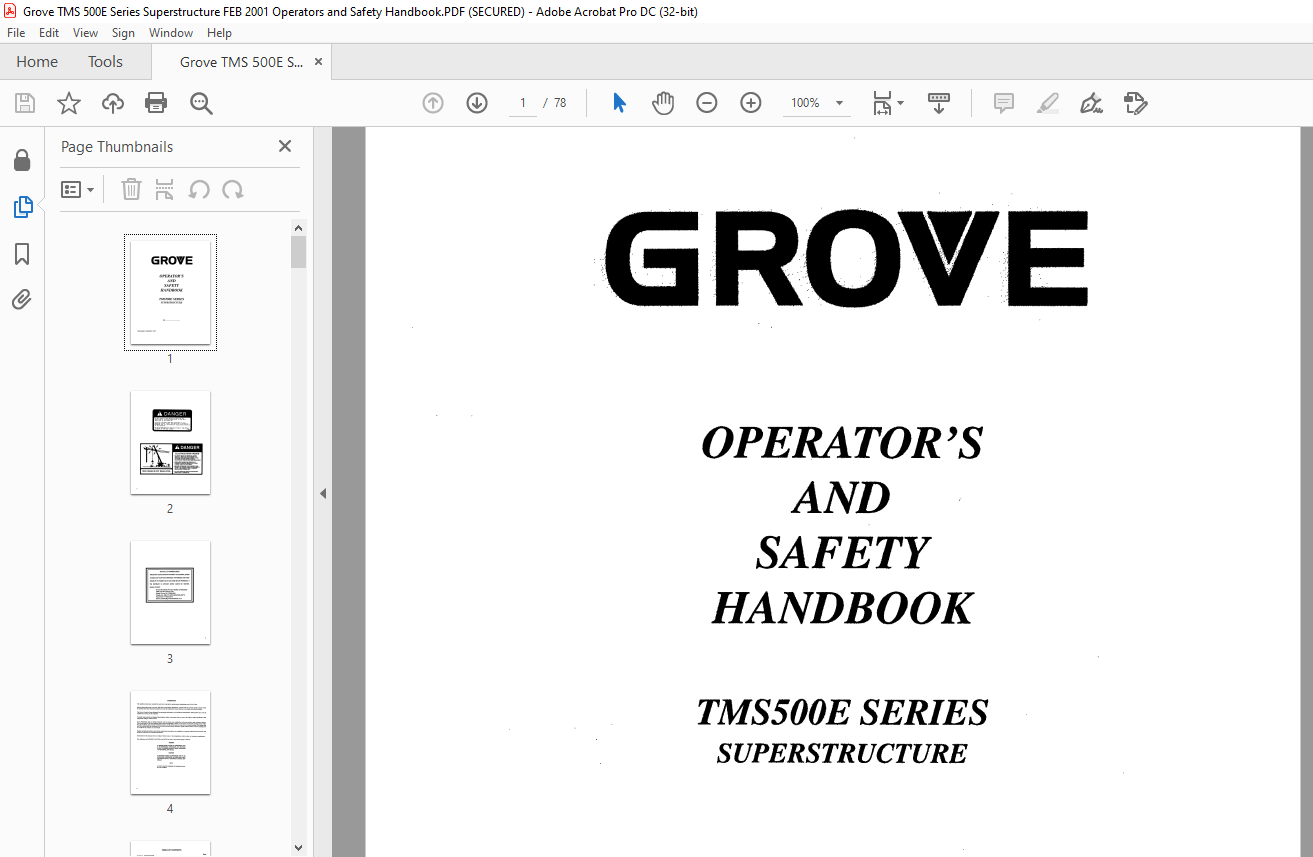This screenshot has height=857, width=1313.
Task: Open the Find text magnifier tool
Action: click(x=201, y=103)
